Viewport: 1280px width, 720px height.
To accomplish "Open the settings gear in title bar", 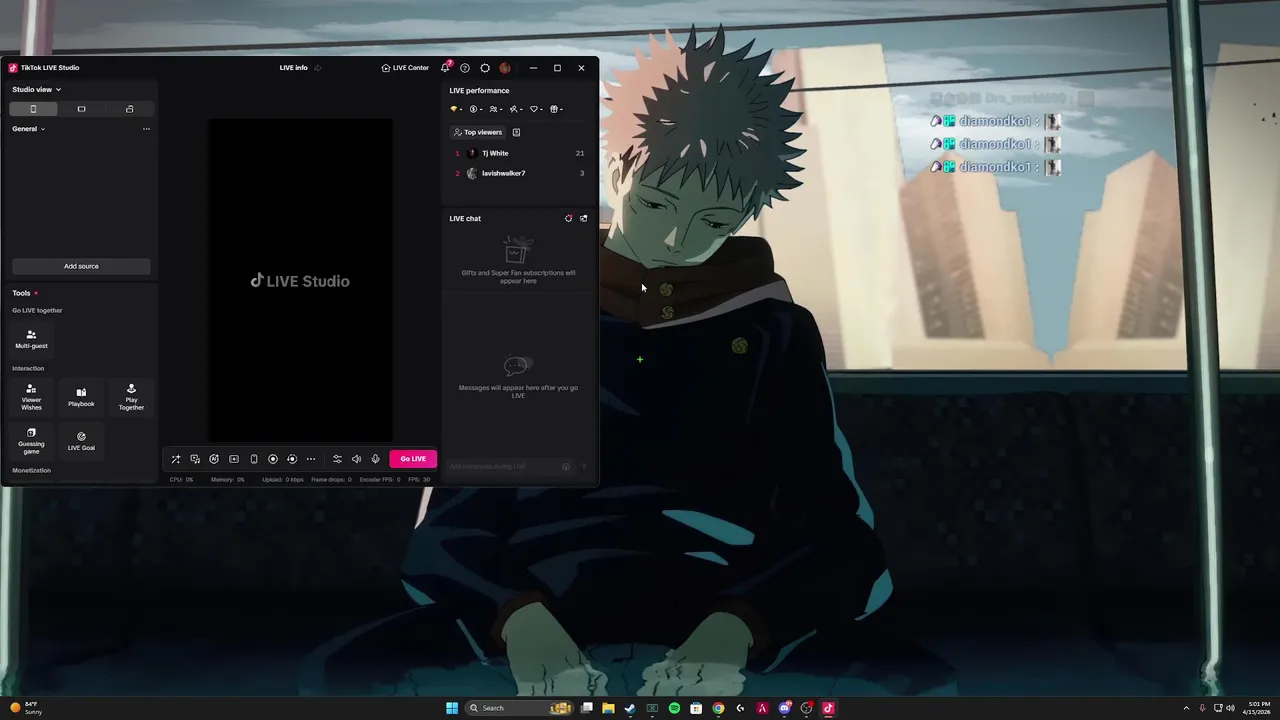I will tap(485, 68).
